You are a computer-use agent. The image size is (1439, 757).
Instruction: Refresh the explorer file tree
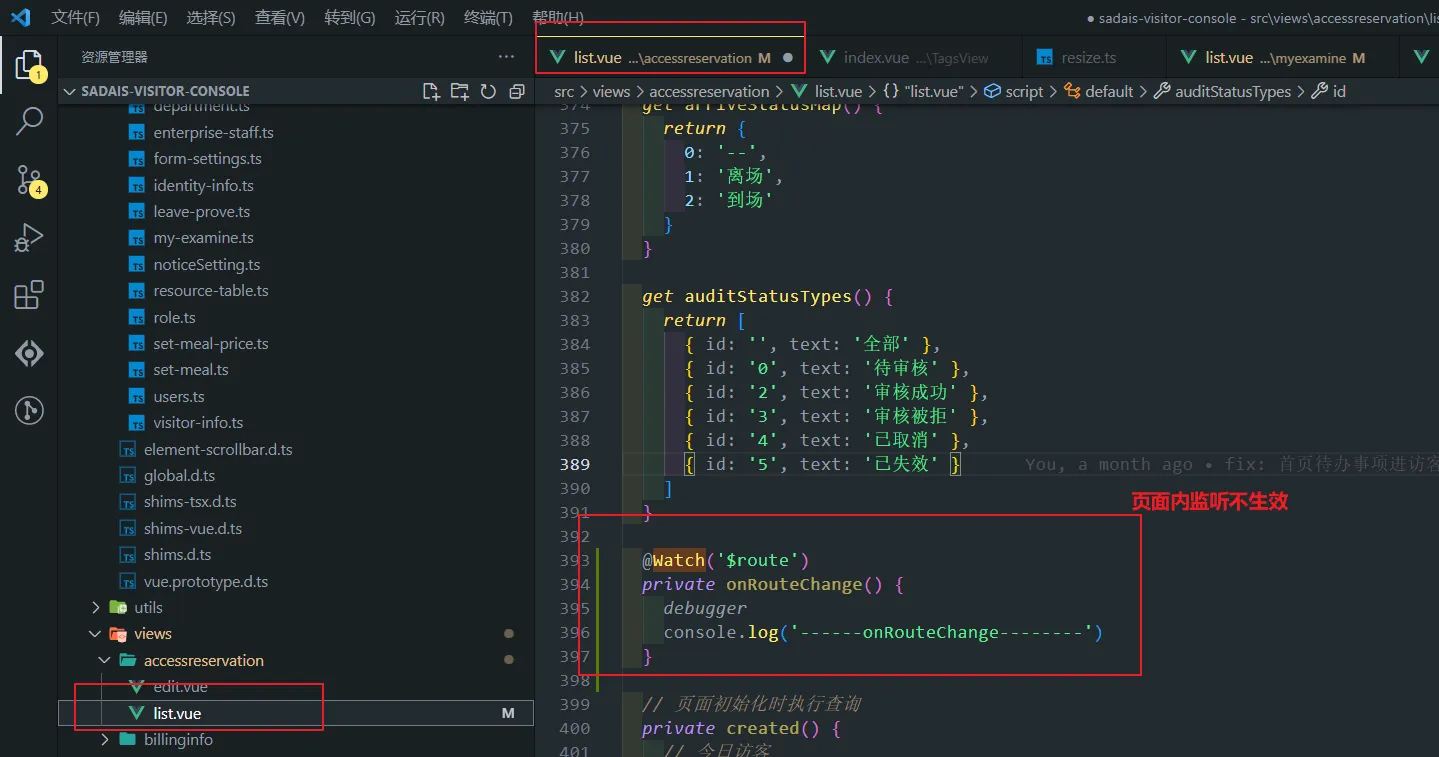pyautogui.click(x=488, y=91)
